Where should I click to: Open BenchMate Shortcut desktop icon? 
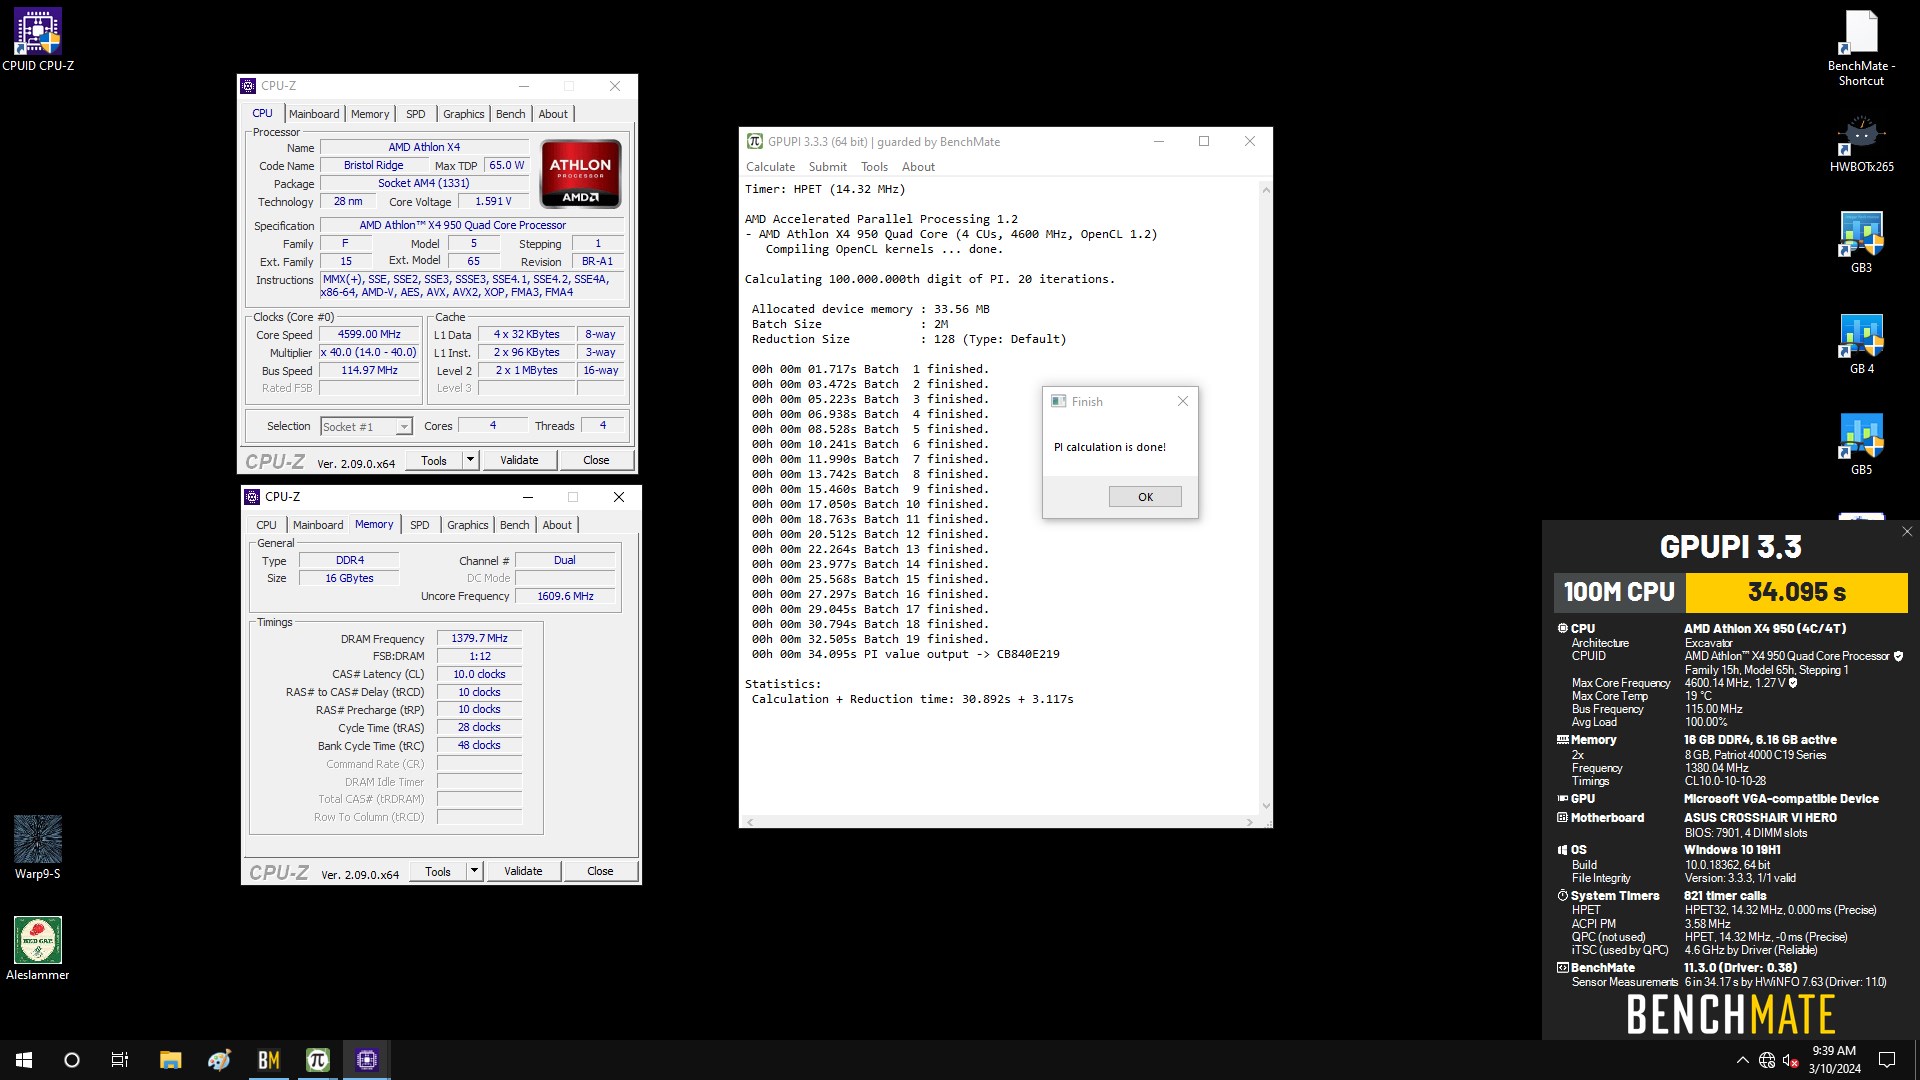tap(1861, 48)
